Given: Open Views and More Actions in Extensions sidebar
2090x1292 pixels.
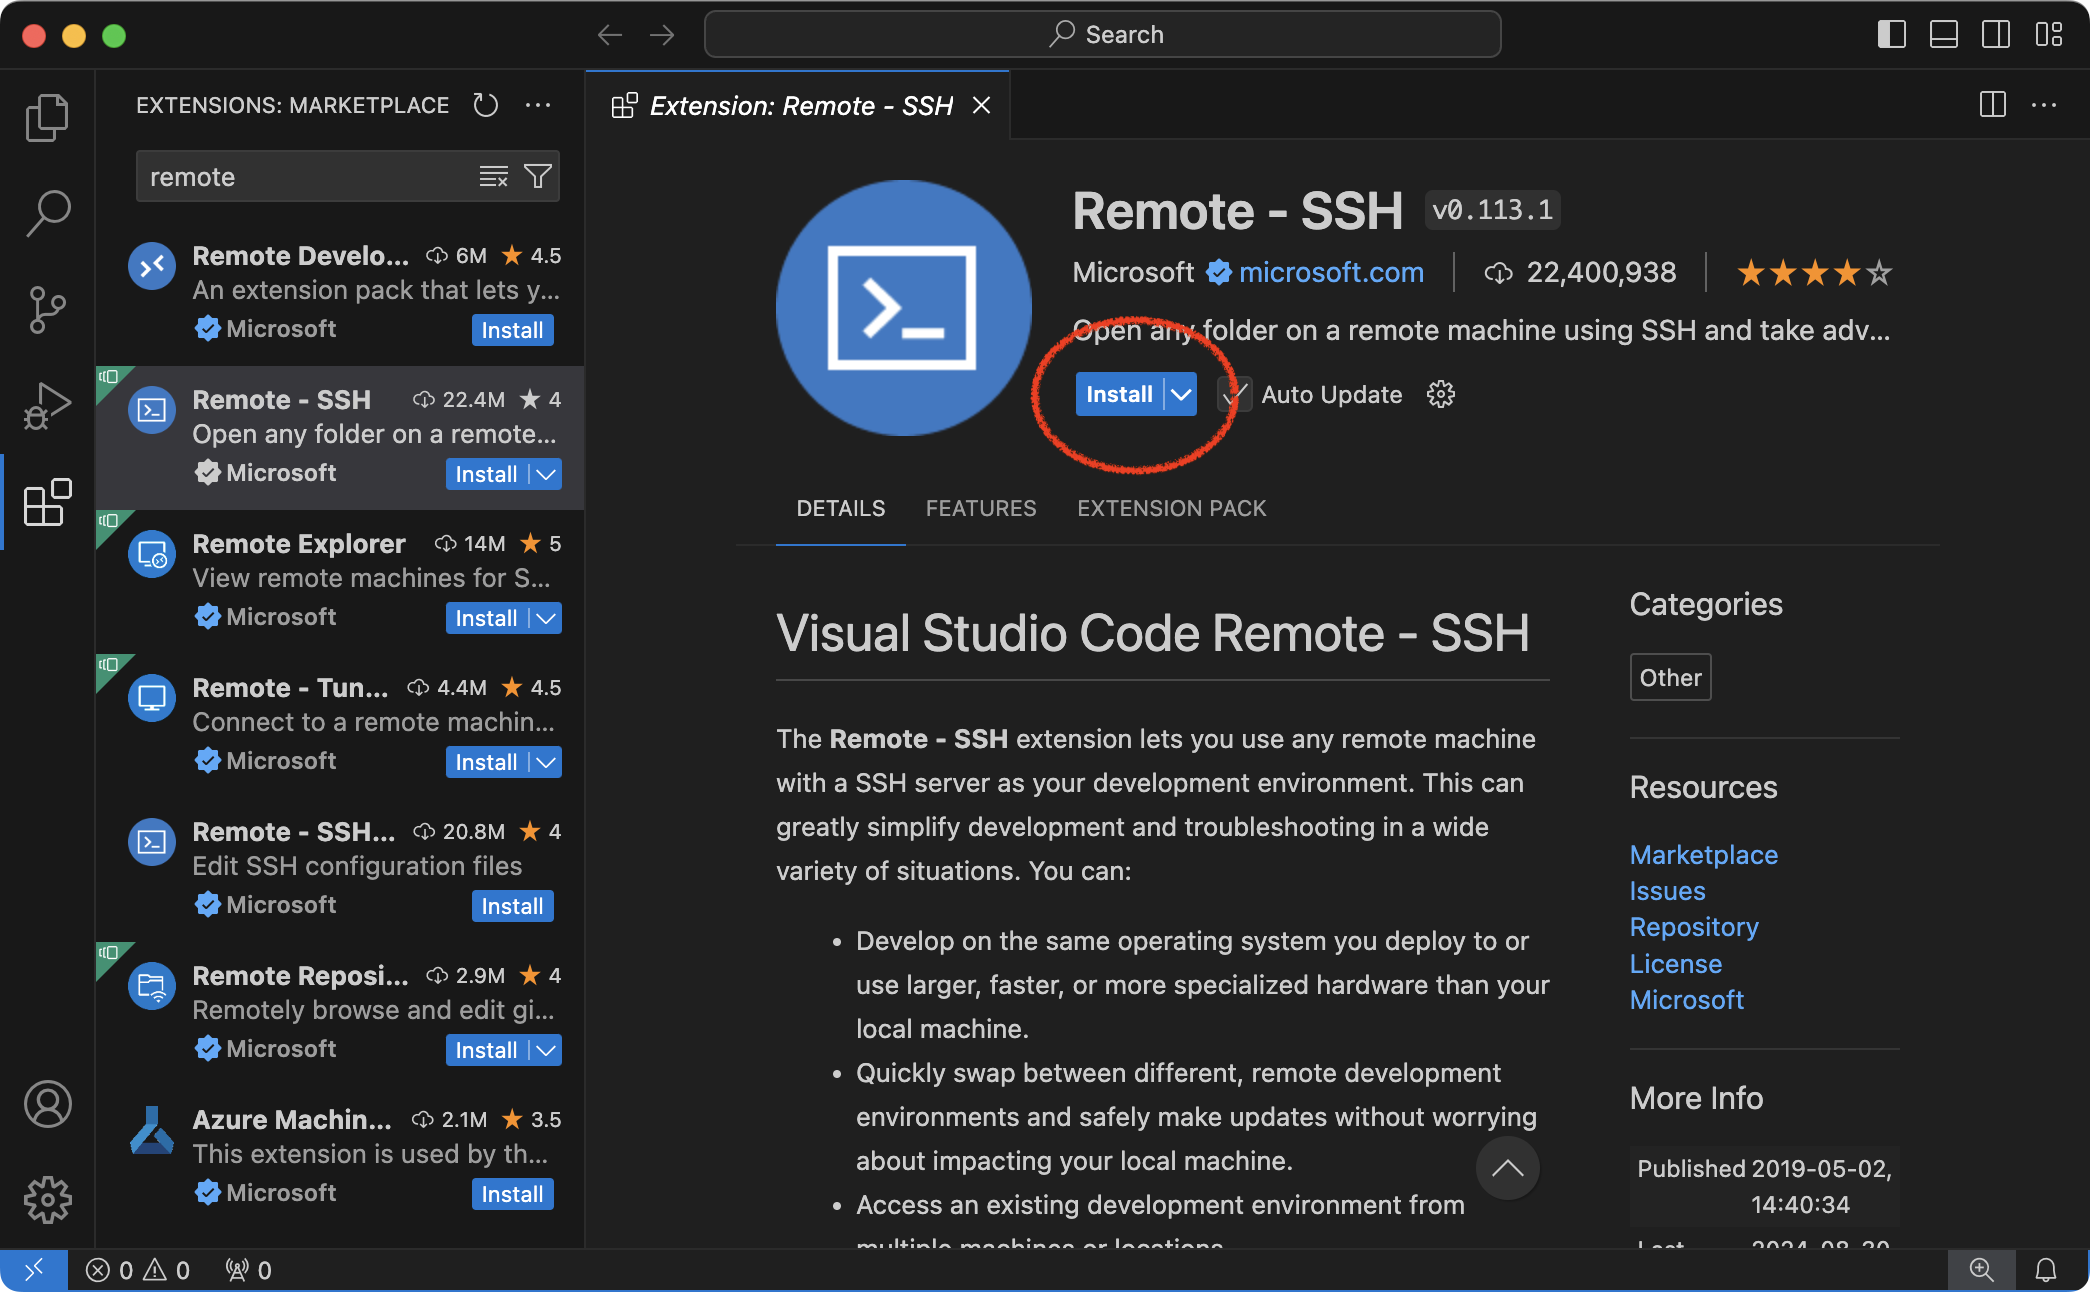Looking at the screenshot, I should click(x=538, y=105).
